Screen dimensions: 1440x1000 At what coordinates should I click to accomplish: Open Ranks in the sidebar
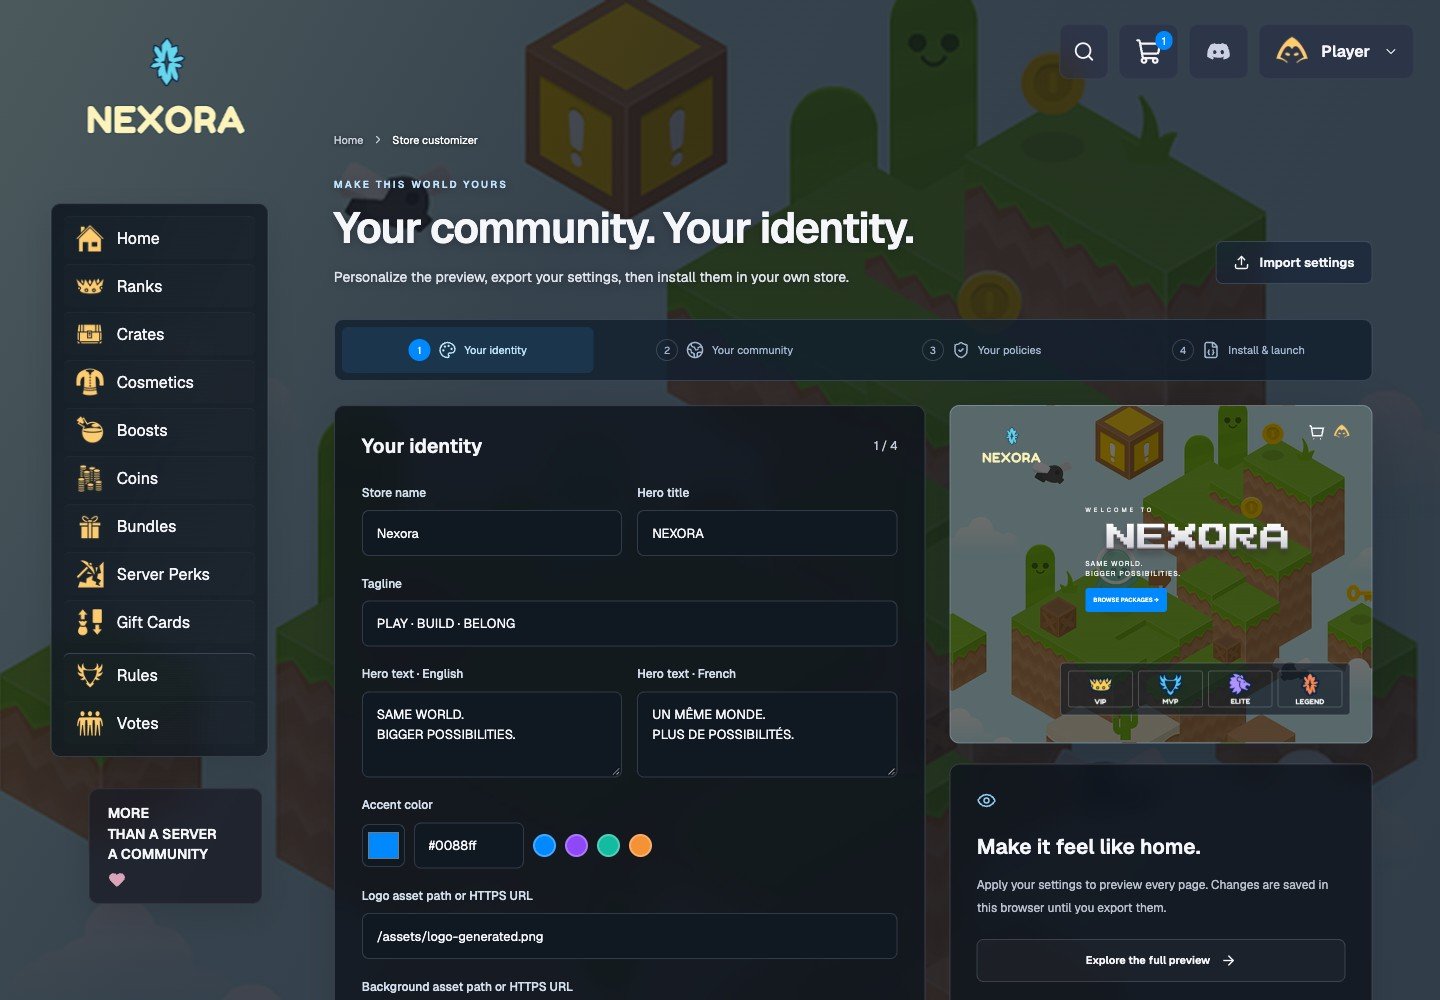(x=160, y=286)
